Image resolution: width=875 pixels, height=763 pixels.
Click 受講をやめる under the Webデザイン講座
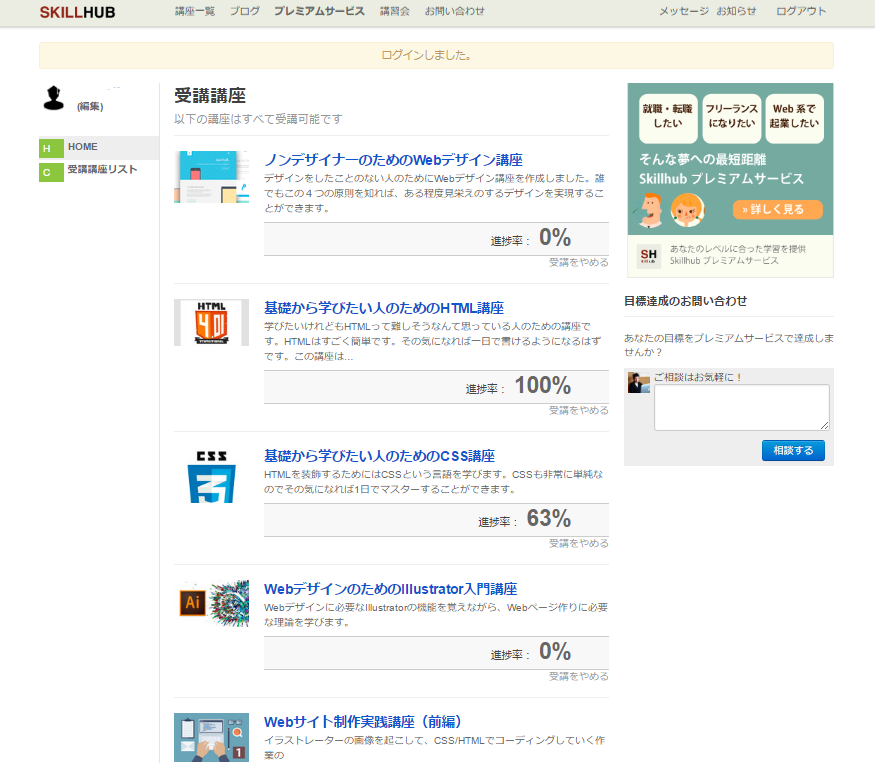click(579, 262)
